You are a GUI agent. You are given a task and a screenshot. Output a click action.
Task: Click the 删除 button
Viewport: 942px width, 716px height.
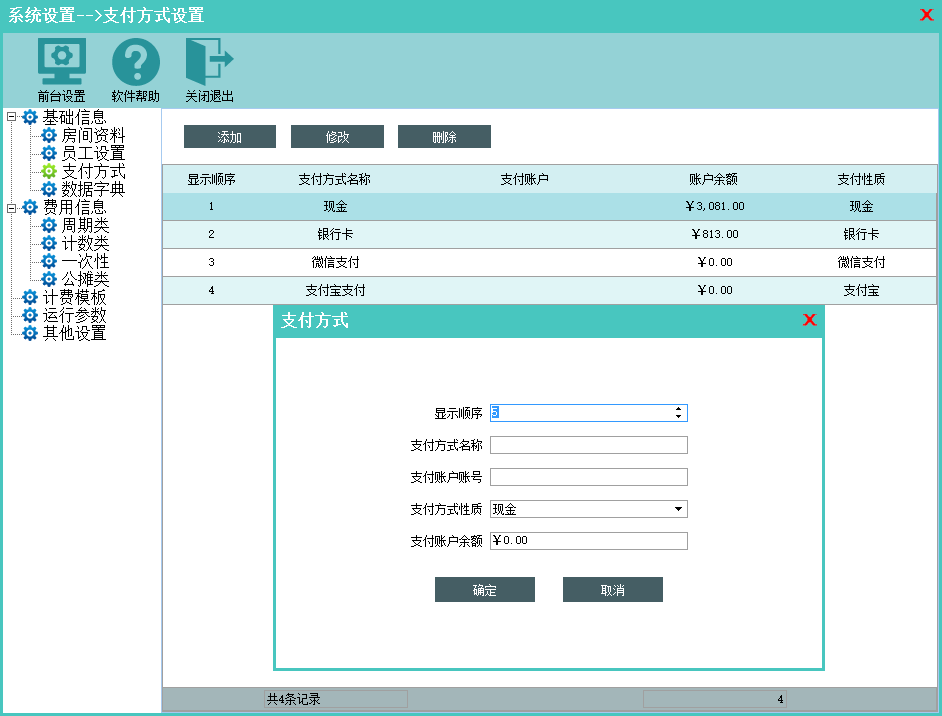[444, 137]
